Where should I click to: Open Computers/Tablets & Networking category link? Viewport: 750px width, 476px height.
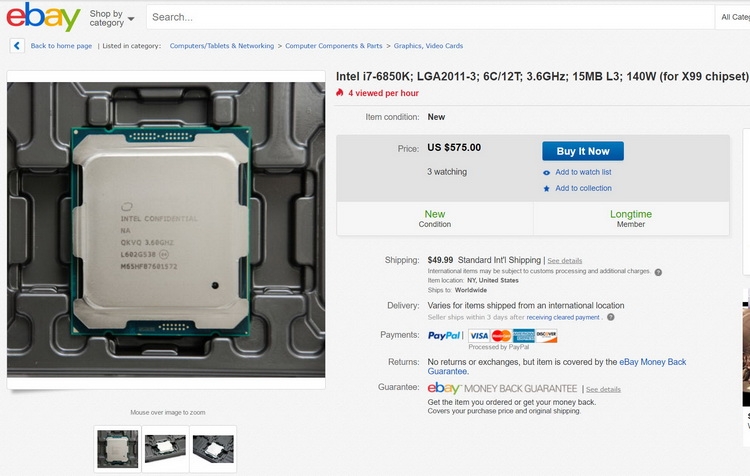click(222, 46)
